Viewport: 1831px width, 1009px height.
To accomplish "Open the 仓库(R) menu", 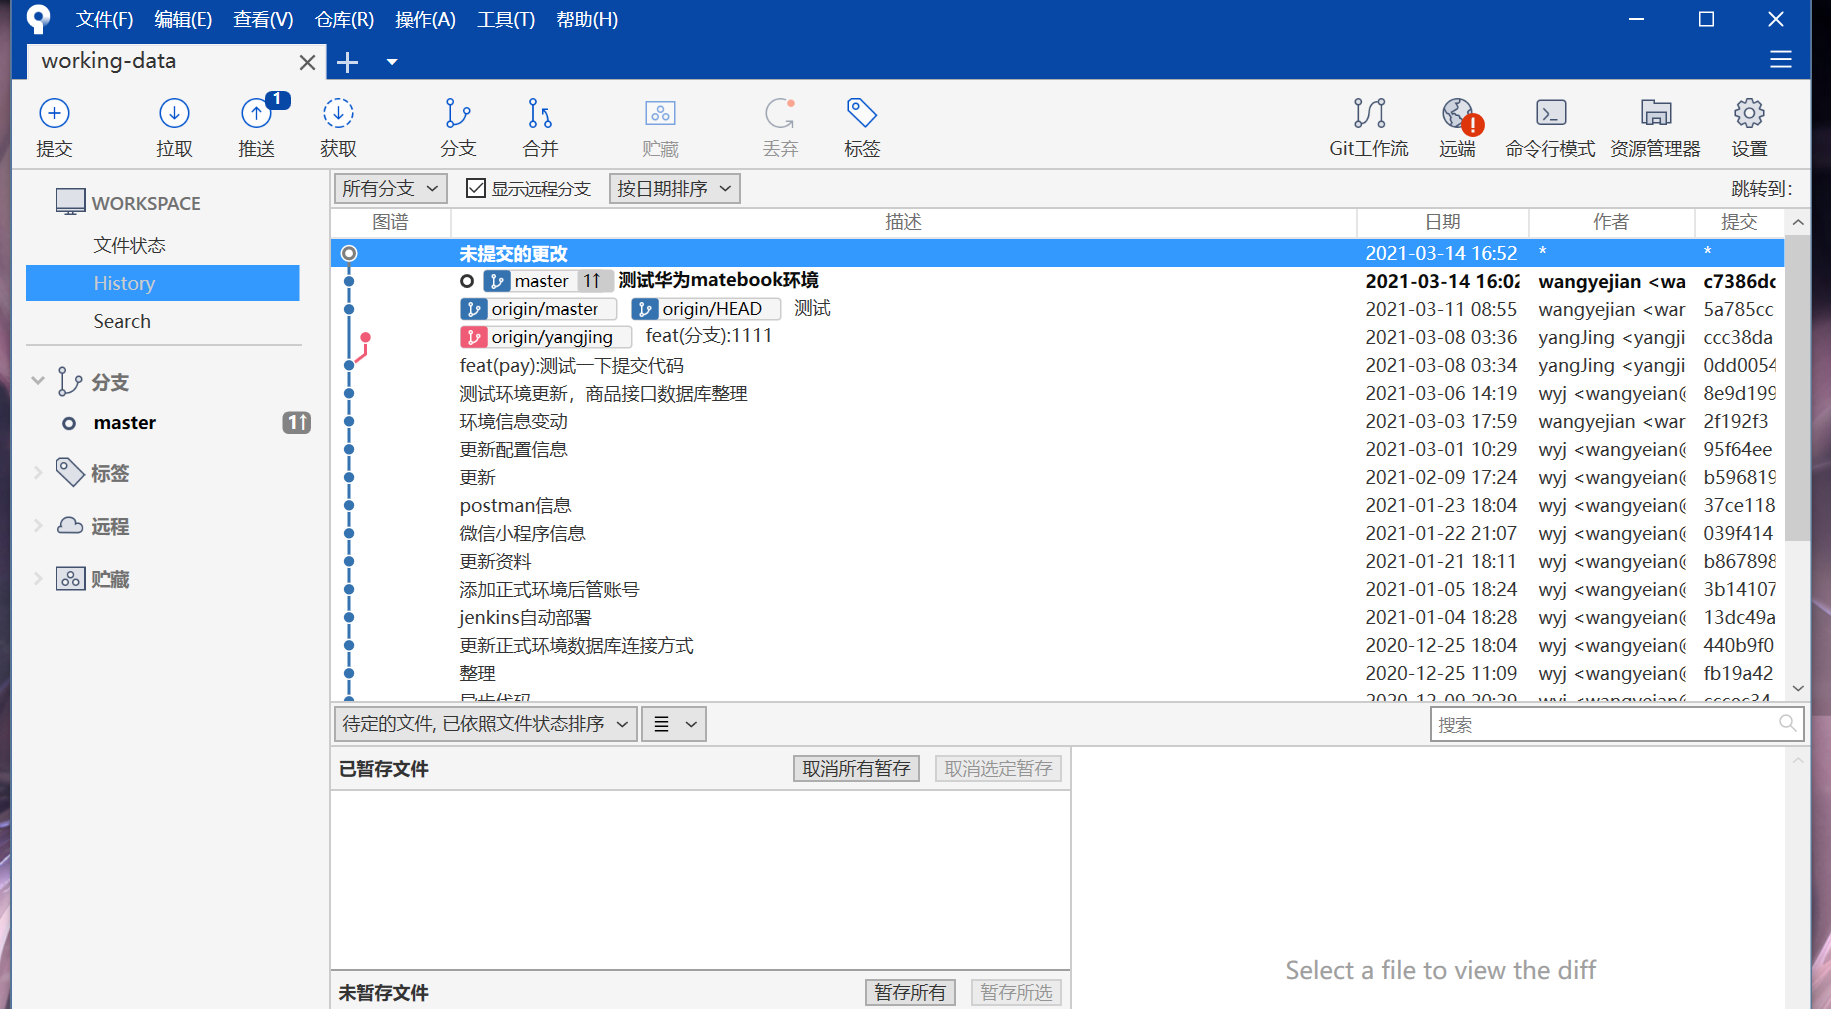I will click(x=343, y=19).
